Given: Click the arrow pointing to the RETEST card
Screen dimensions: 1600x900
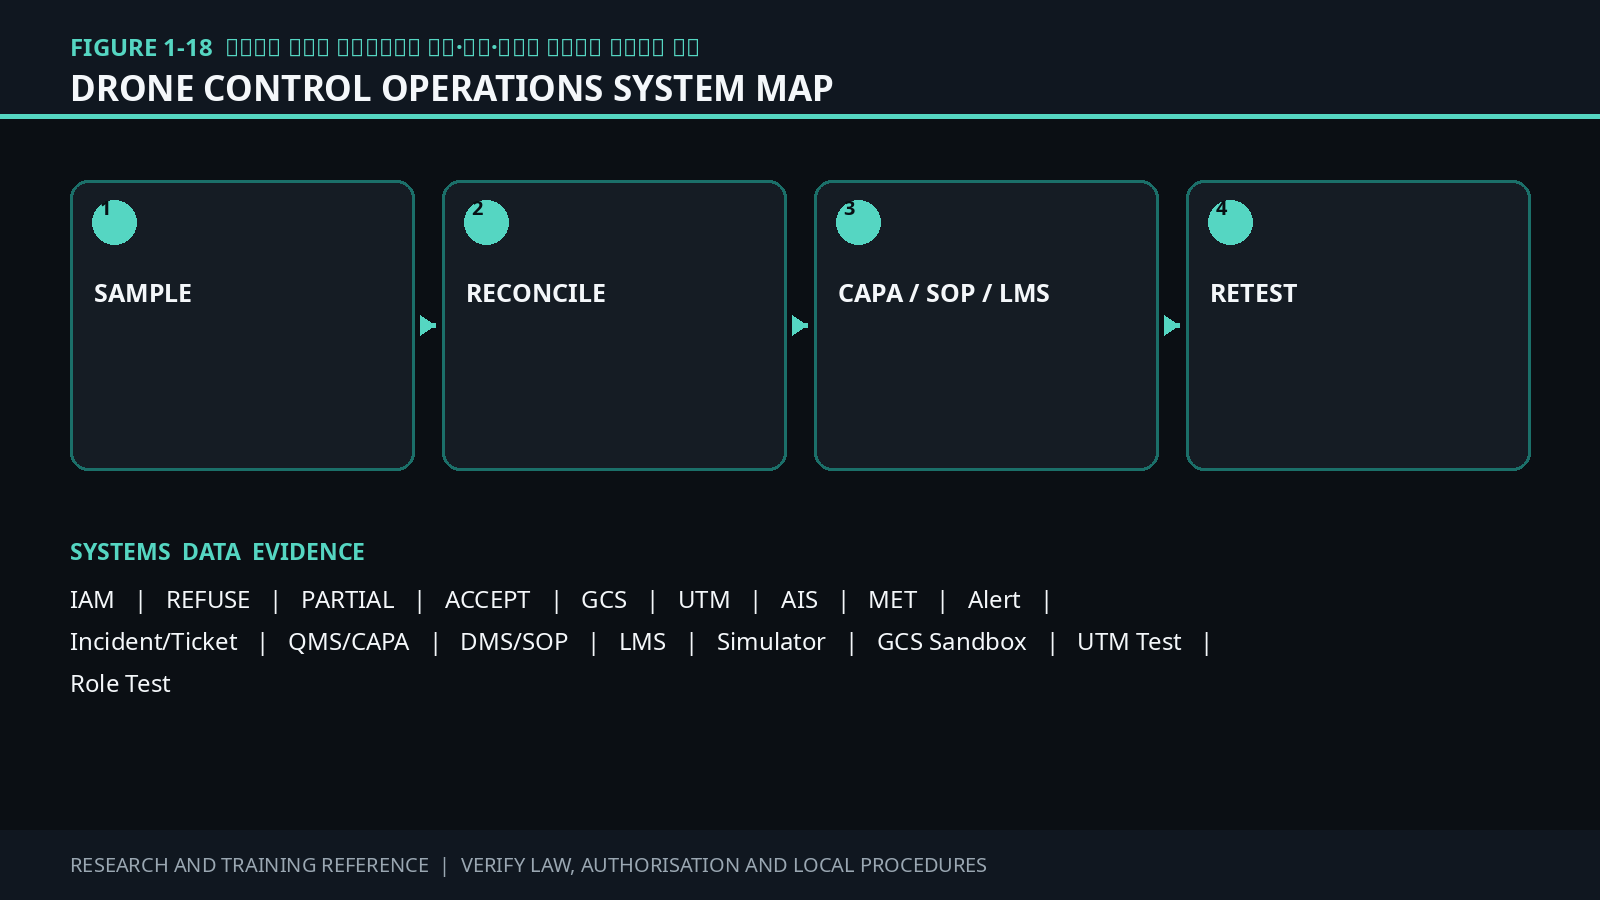Looking at the screenshot, I should click(x=1172, y=326).
